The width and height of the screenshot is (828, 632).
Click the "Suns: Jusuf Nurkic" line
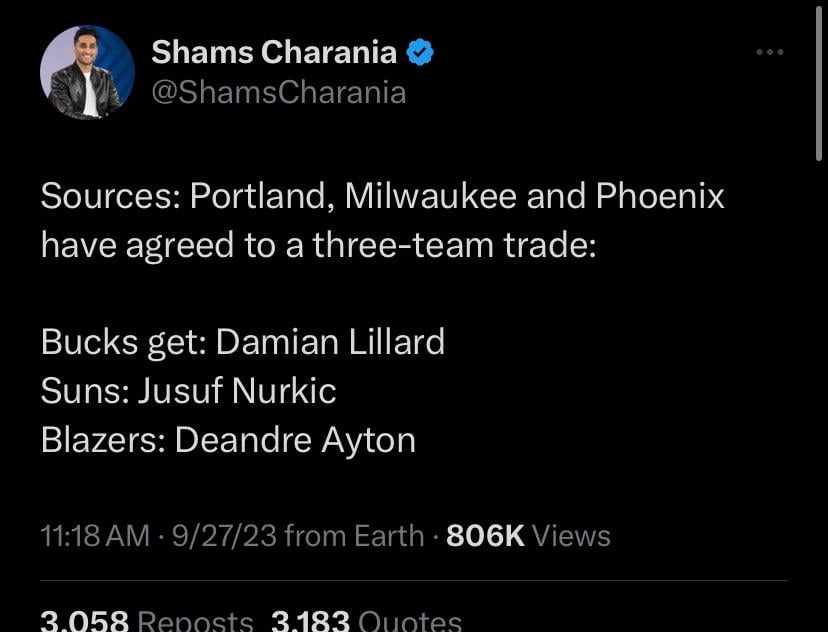click(x=188, y=391)
